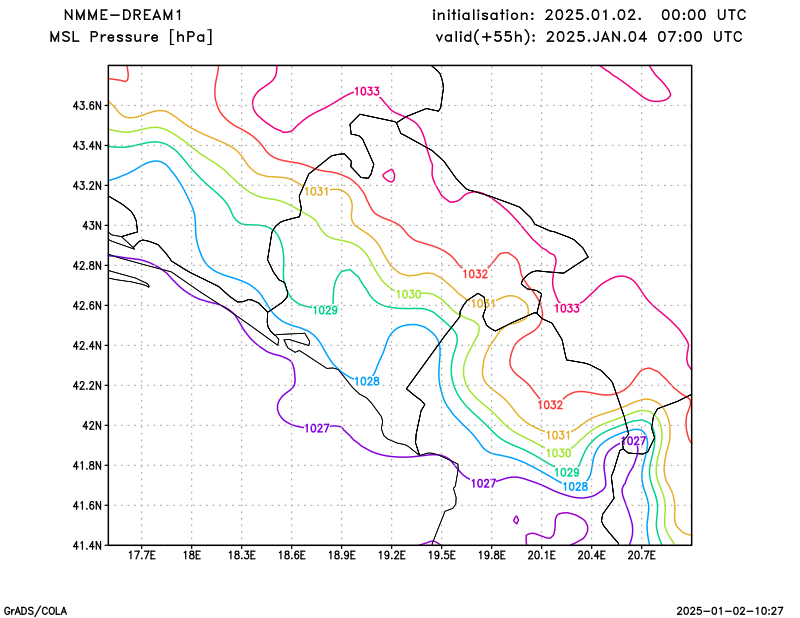Click the 18.3E longitude axis label

241,556
